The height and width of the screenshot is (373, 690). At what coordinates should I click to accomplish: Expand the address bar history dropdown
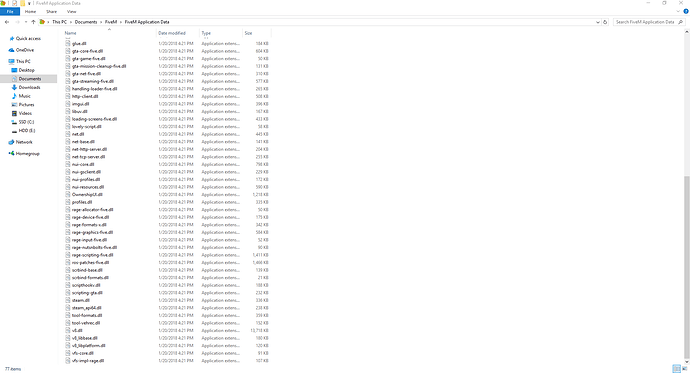[x=598, y=22]
